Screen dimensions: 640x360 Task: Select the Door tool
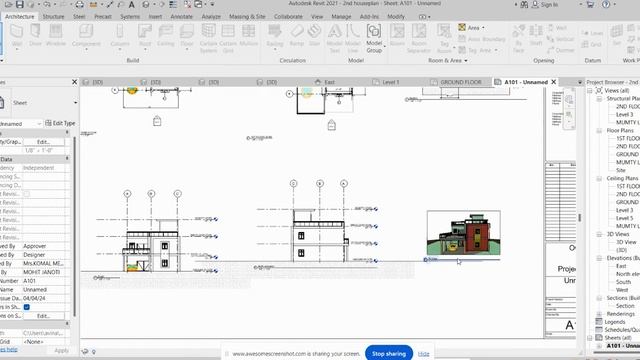(x=36, y=35)
